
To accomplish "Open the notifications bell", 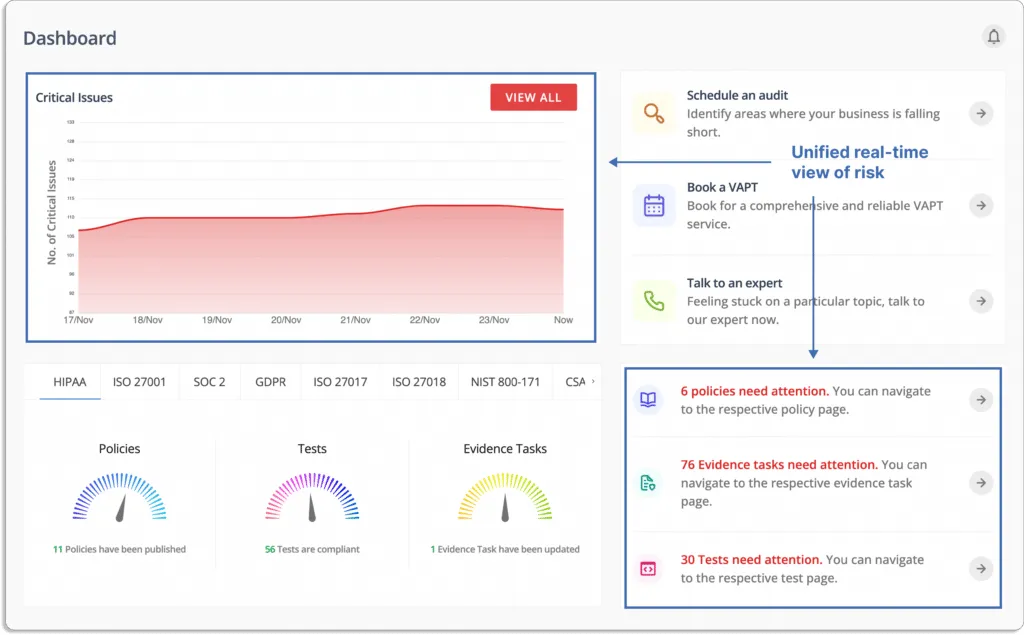I will point(994,36).
